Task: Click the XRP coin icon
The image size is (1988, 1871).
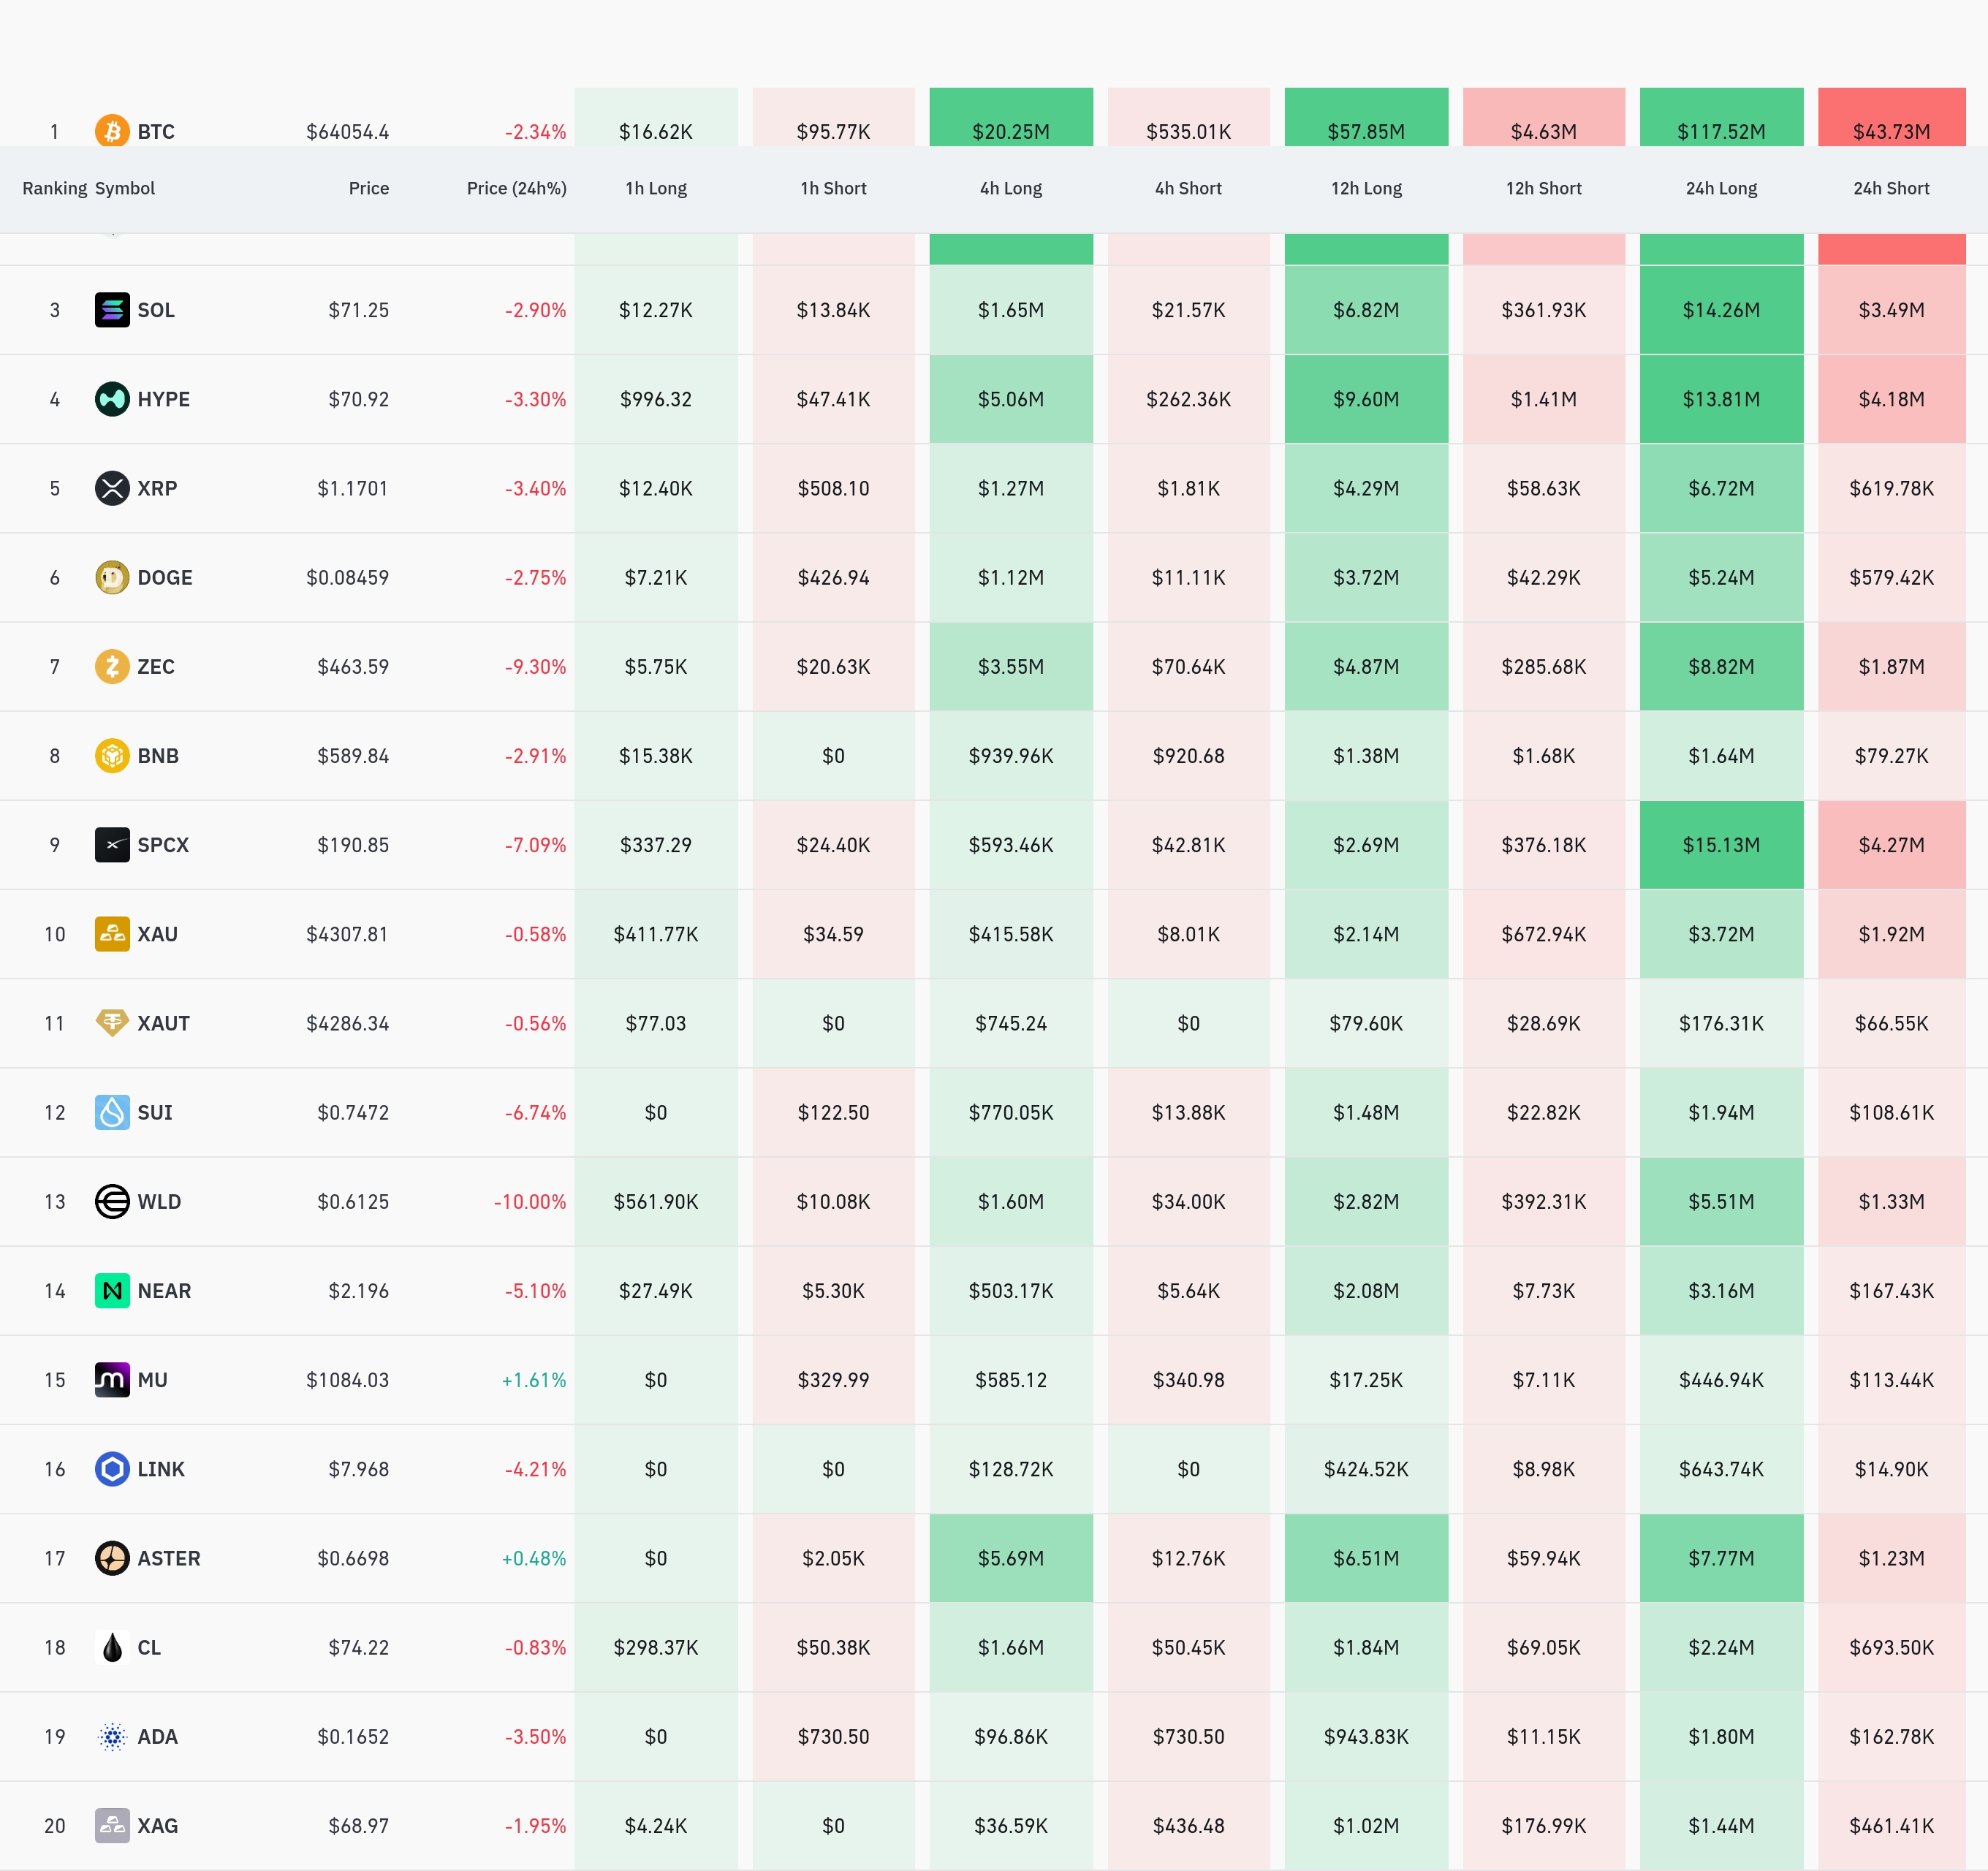Action: tap(112, 488)
